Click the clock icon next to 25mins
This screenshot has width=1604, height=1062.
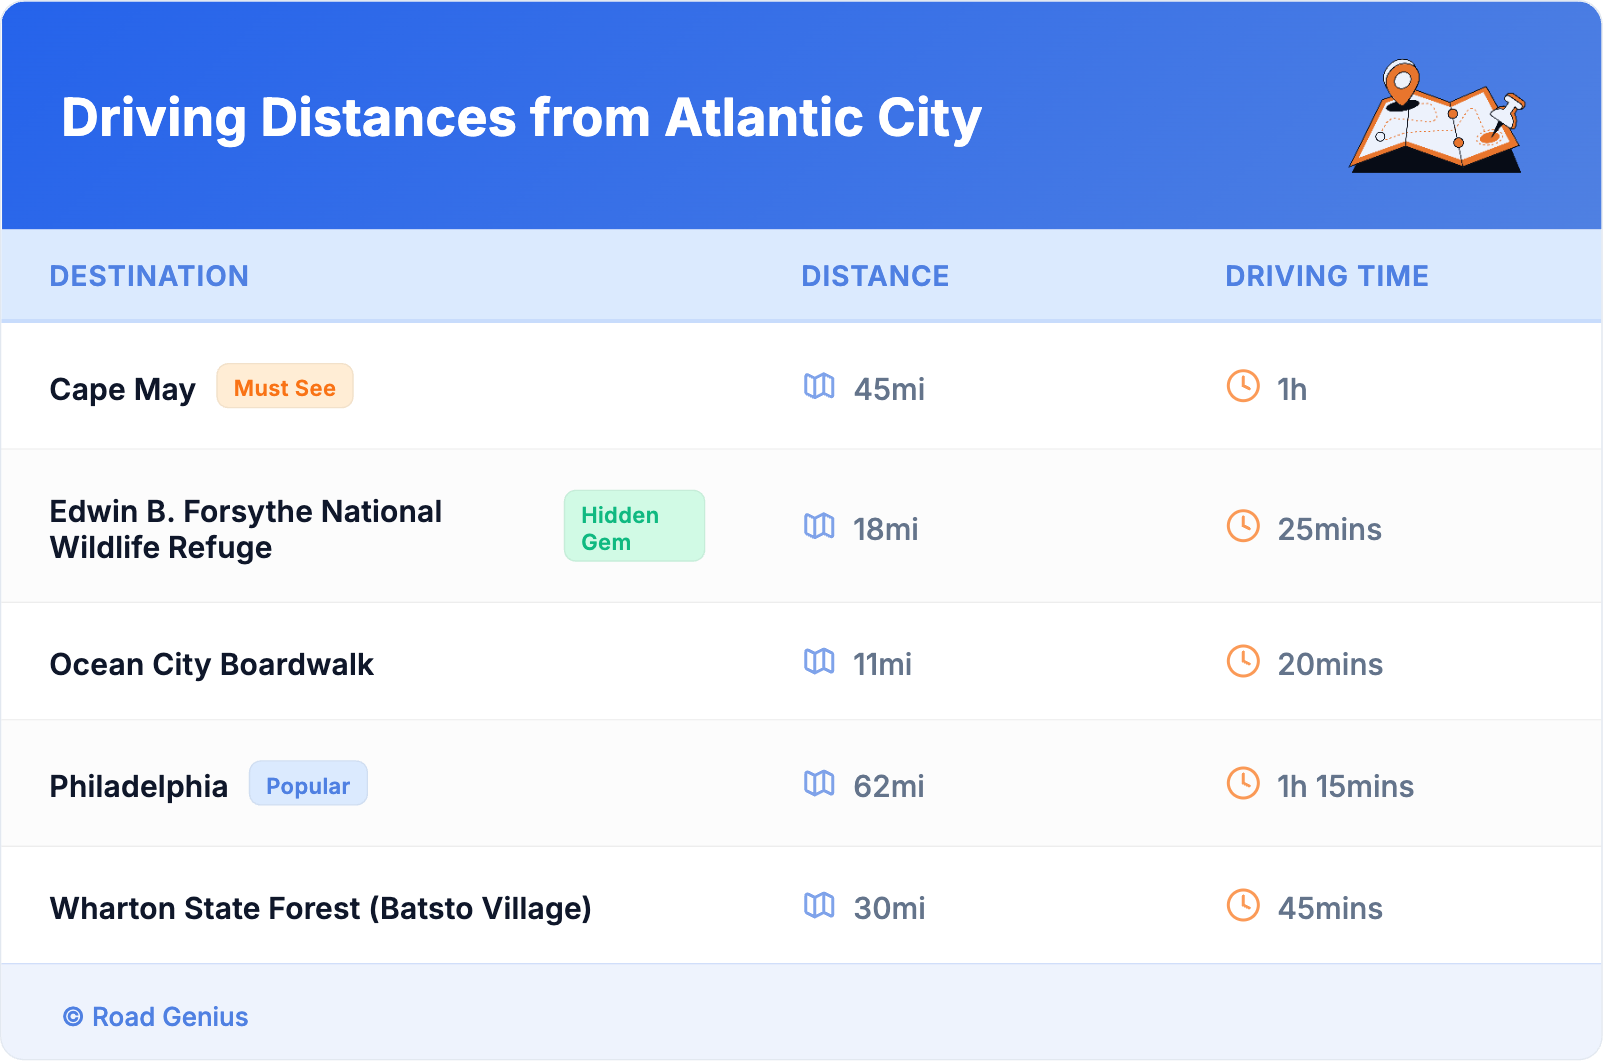[1243, 526]
